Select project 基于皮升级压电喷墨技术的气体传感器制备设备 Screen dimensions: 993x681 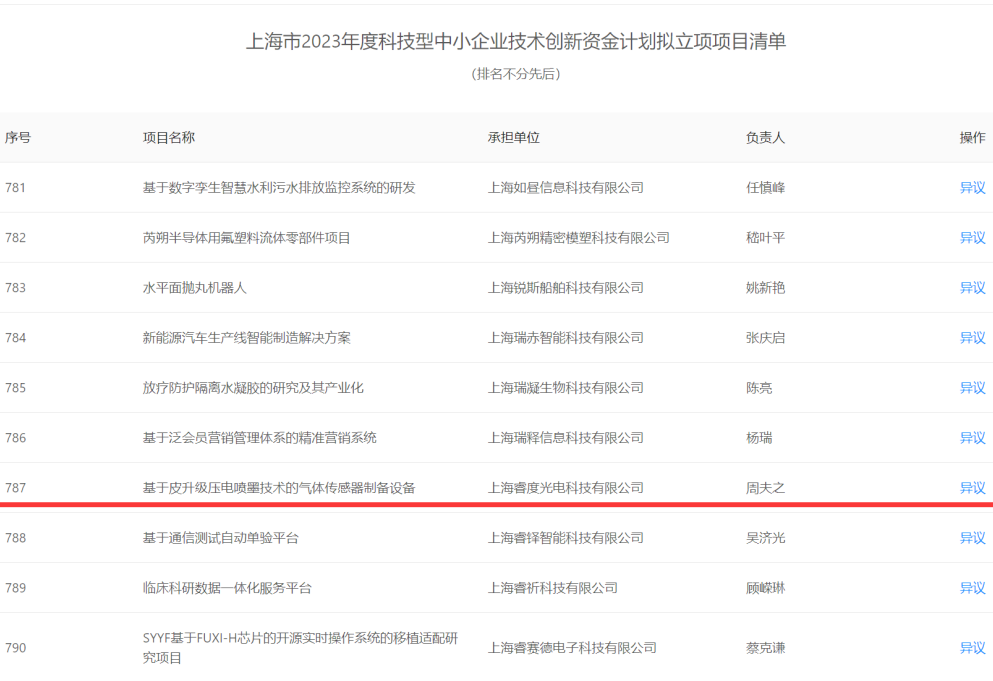click(279, 488)
